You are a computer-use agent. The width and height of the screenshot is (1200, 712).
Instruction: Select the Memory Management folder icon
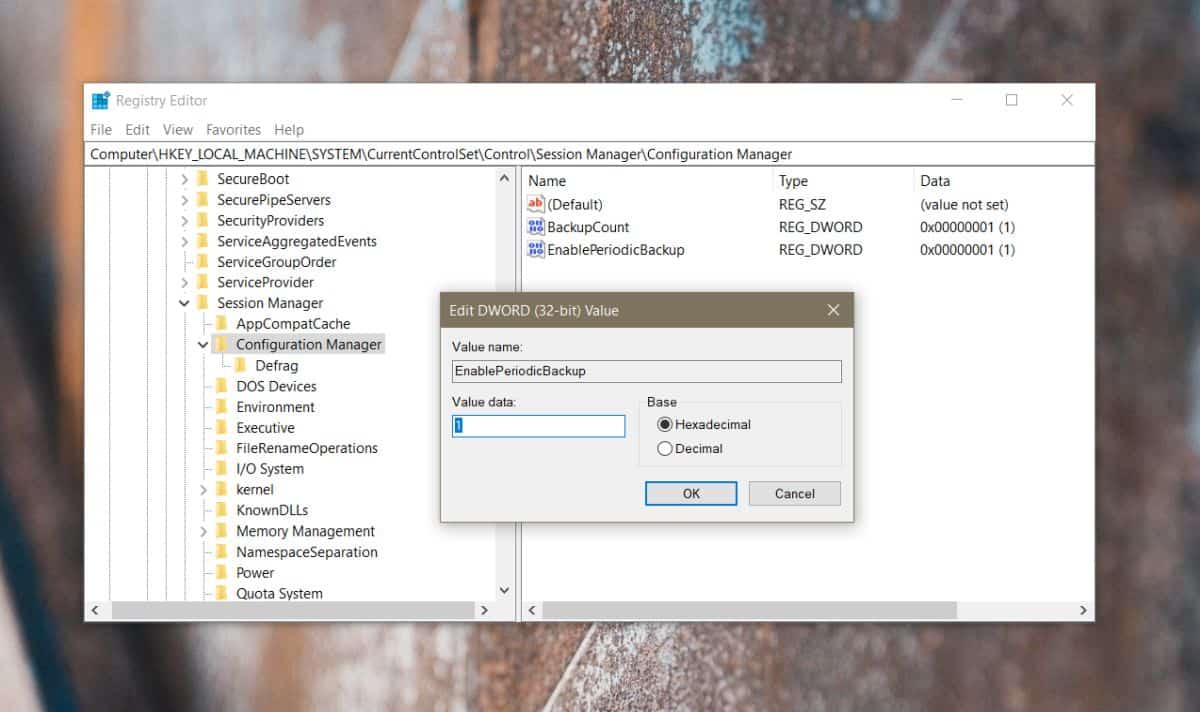pyautogui.click(x=222, y=531)
